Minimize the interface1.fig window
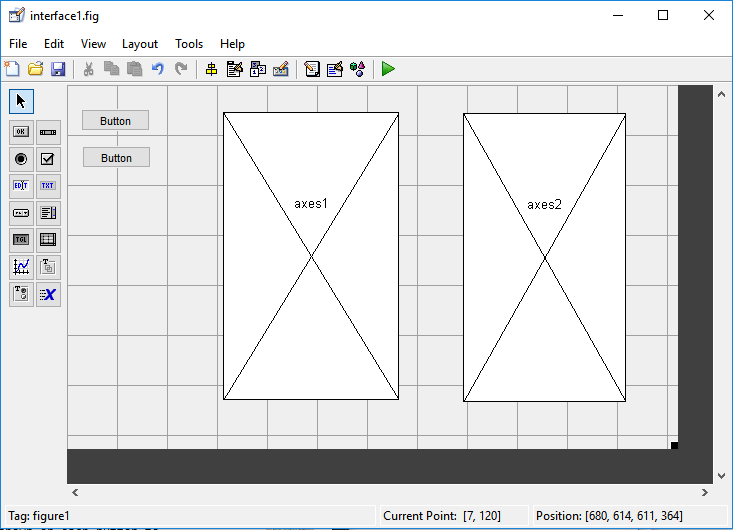This screenshot has height=530, width=733. click(x=618, y=15)
